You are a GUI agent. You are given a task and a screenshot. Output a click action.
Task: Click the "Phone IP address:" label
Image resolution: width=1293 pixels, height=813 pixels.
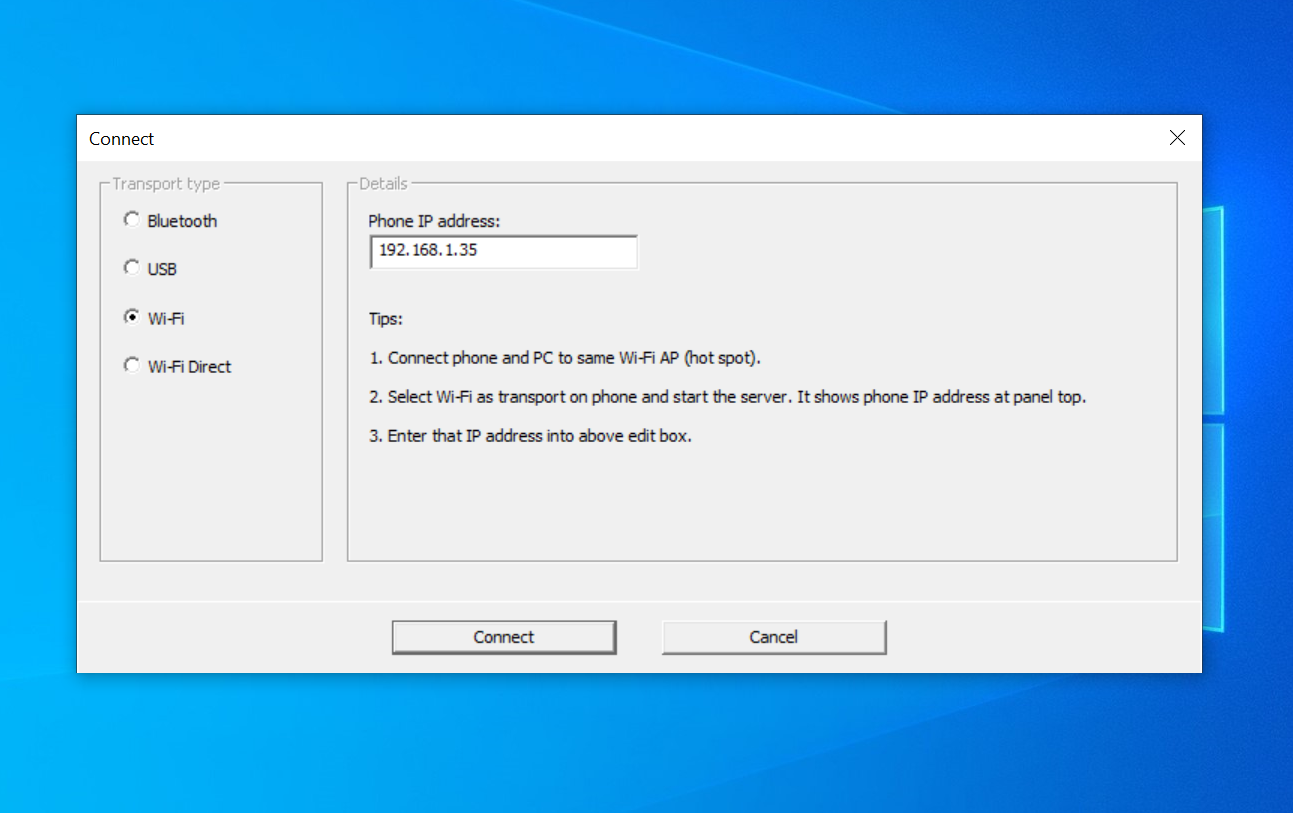[x=434, y=221]
